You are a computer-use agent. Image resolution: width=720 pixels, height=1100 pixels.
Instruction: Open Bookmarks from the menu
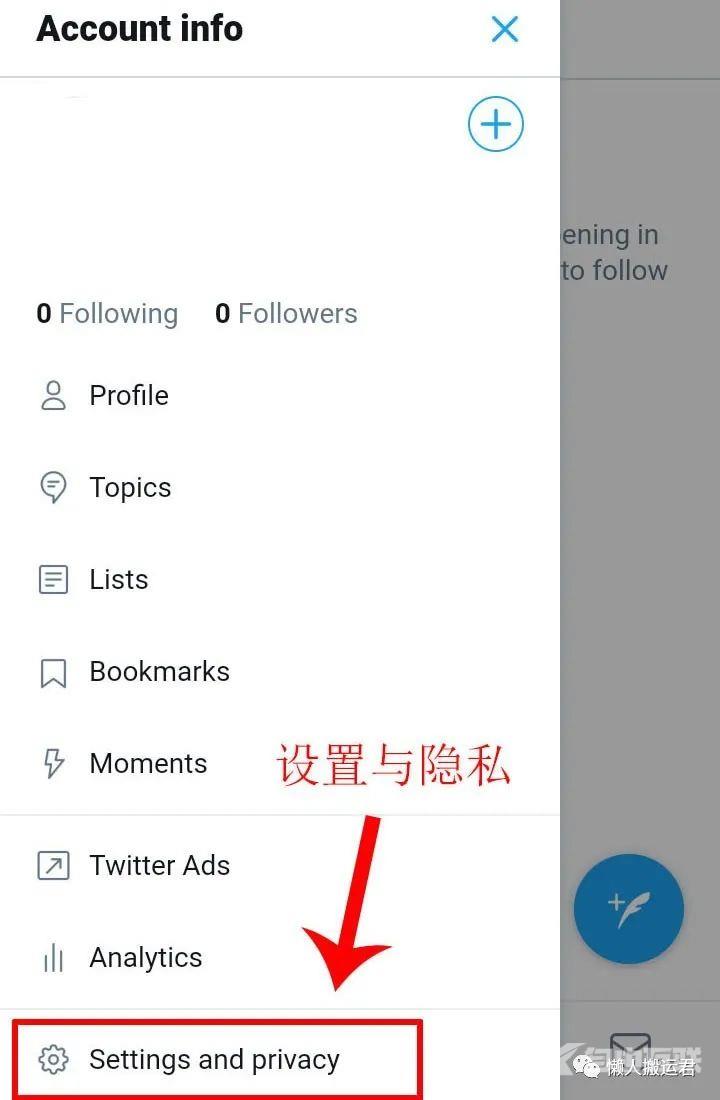tap(280, 672)
